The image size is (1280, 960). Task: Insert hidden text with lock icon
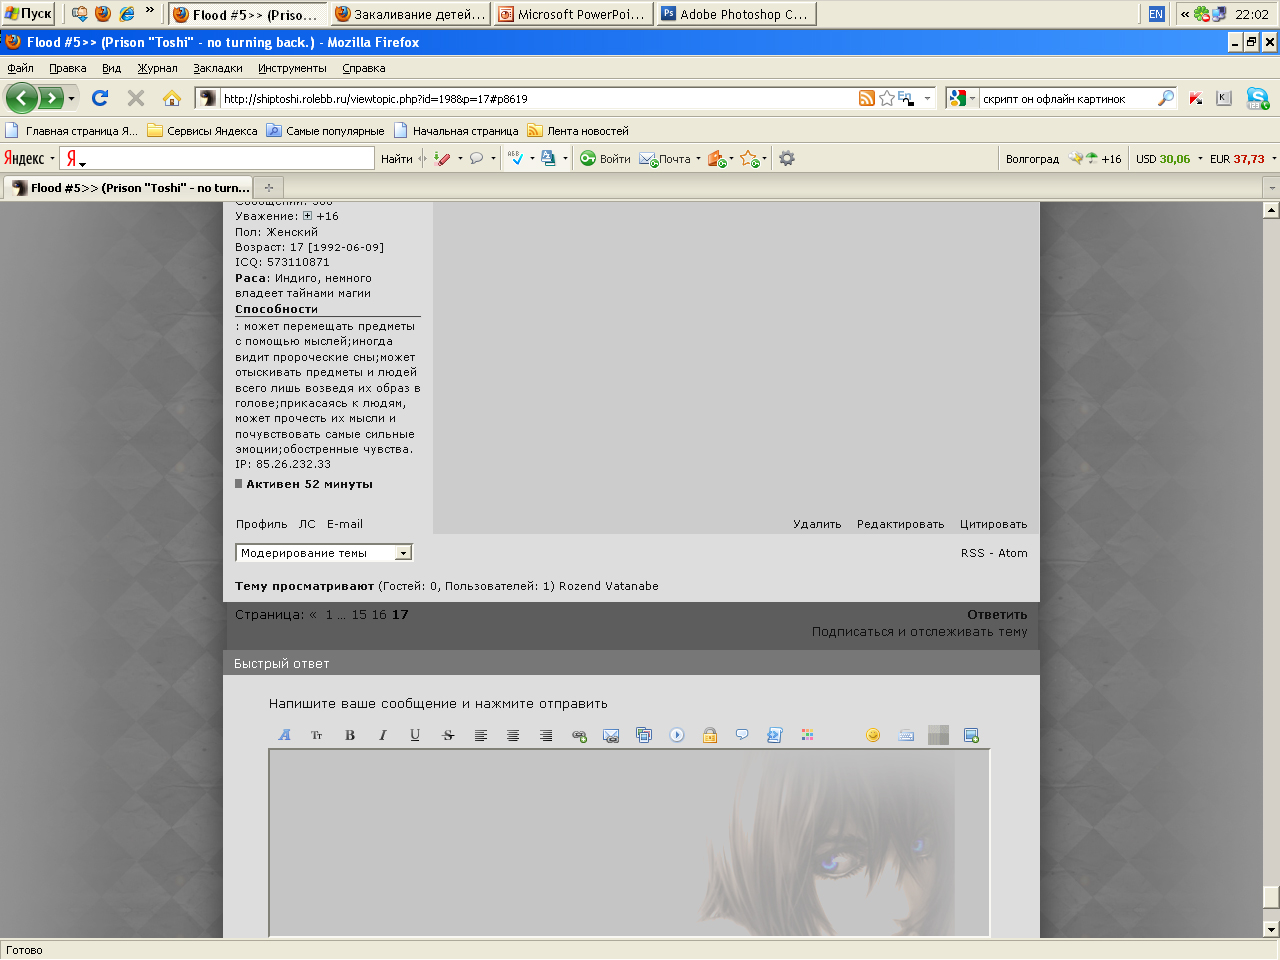[710, 735]
